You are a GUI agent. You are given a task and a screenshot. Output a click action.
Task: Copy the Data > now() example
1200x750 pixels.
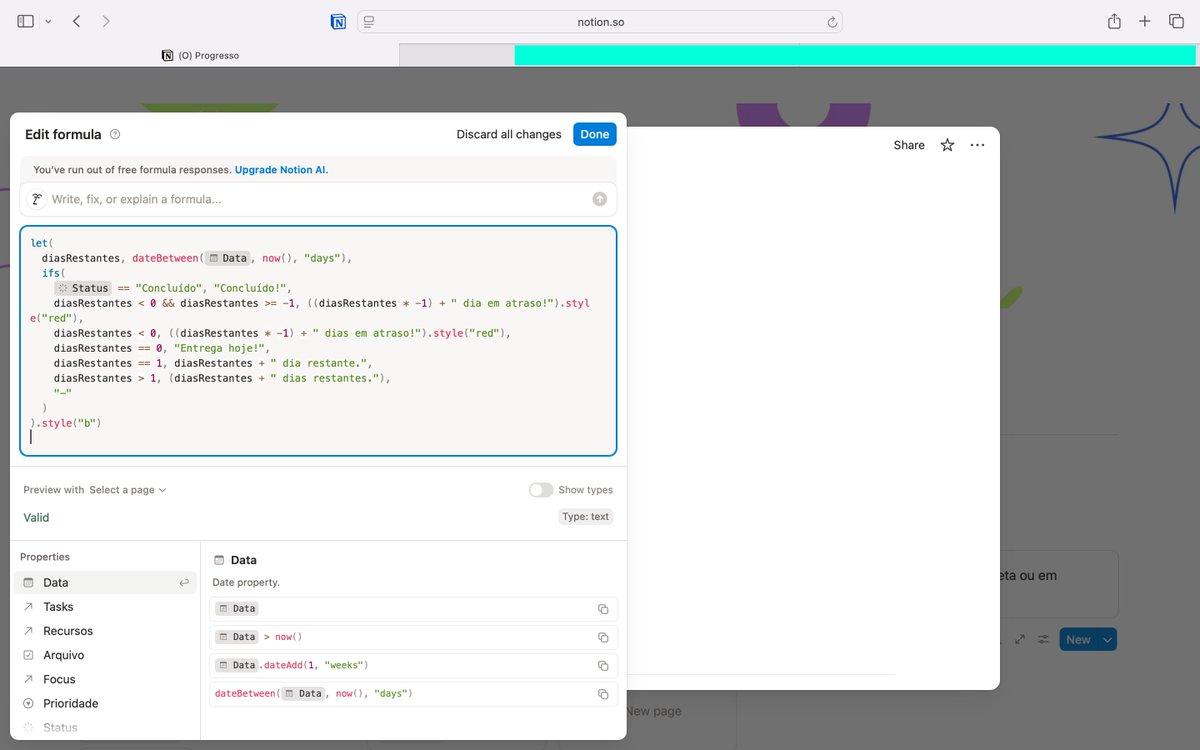[603, 637]
